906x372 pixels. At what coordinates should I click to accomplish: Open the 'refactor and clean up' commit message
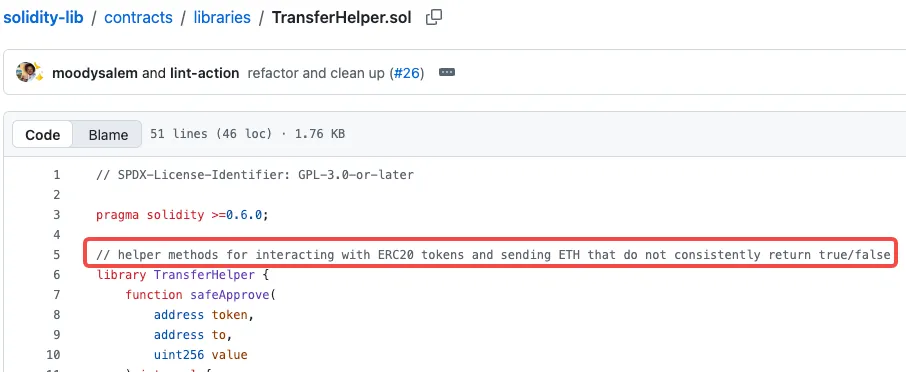(x=316, y=74)
